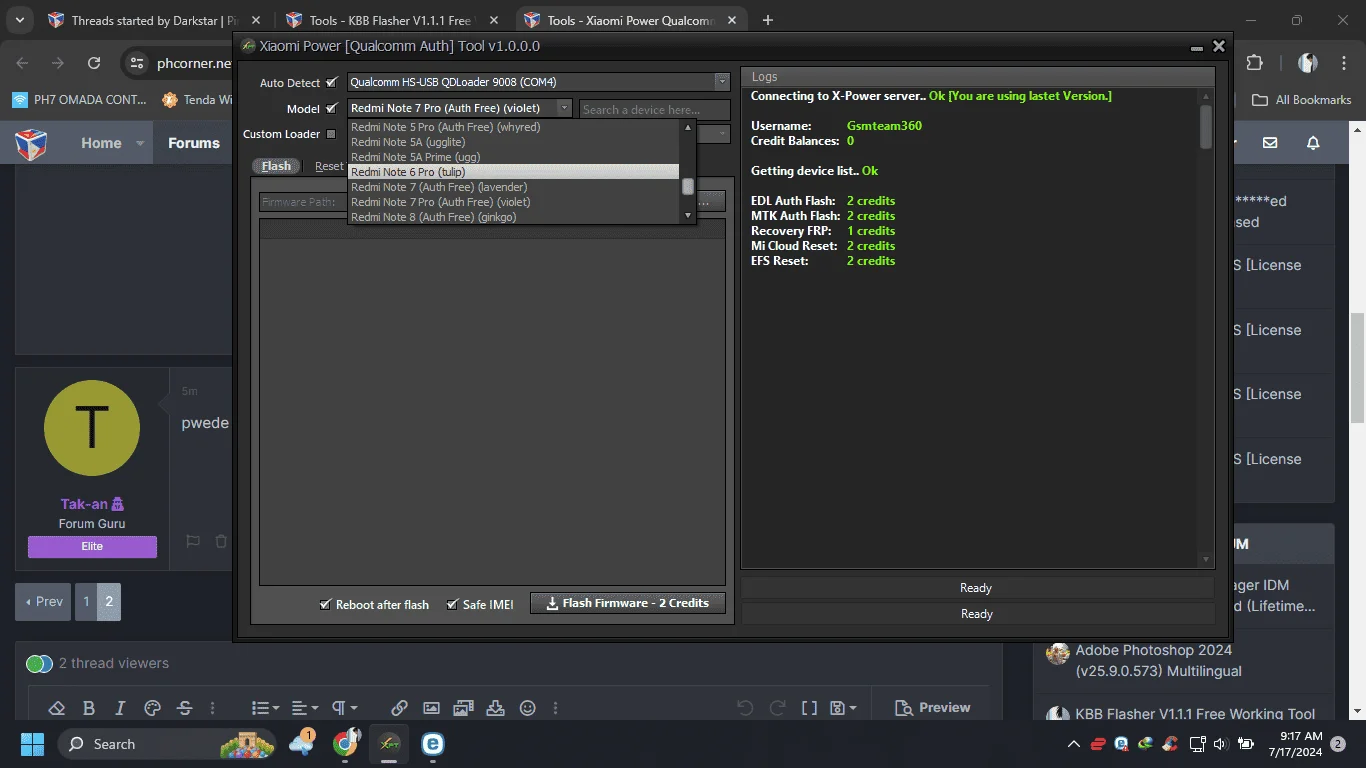Open the Chrome profile avatar

1307,63
